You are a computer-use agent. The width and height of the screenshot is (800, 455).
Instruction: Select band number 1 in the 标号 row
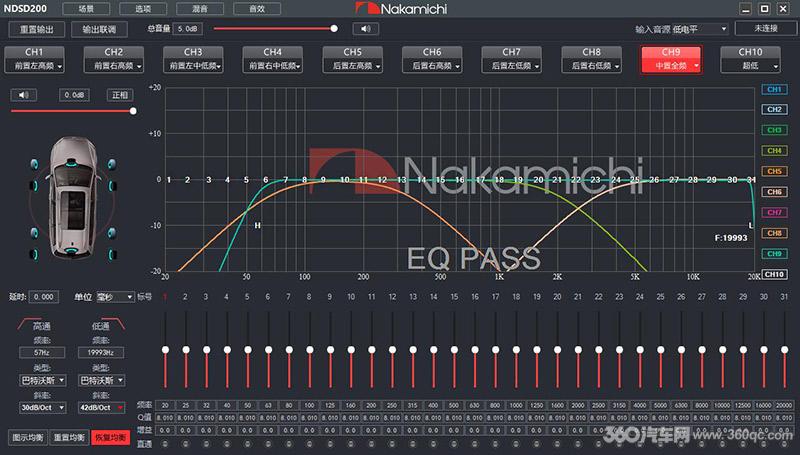(x=165, y=296)
